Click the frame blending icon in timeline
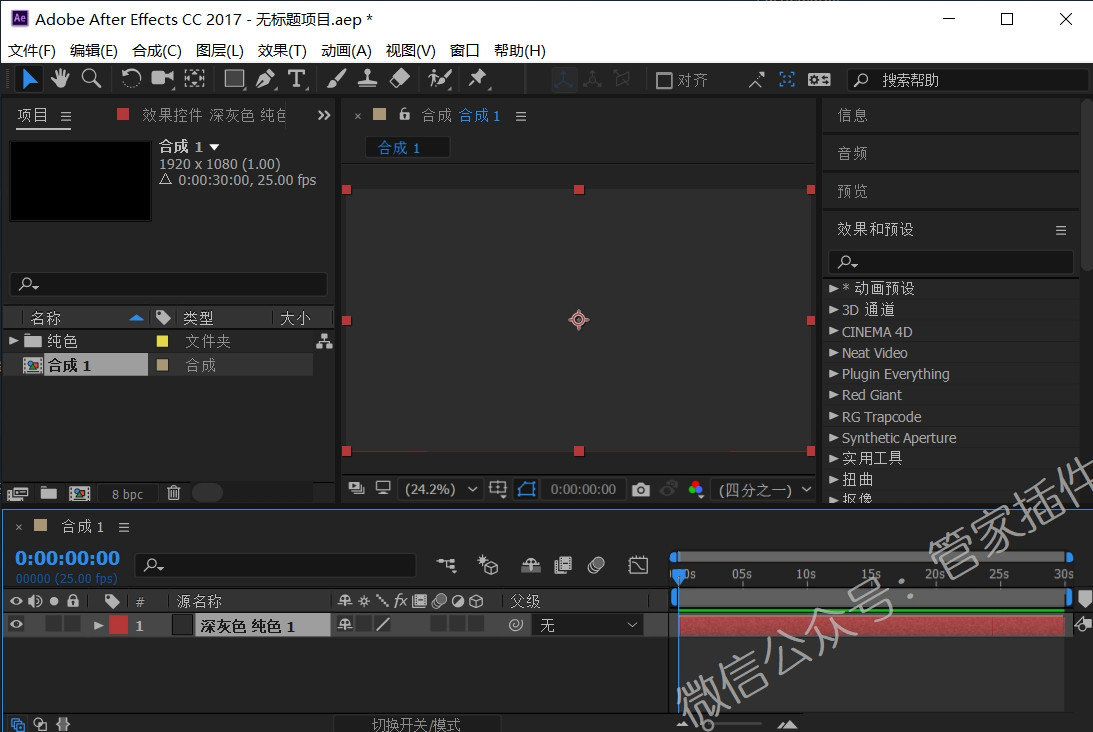The image size is (1093, 732). pyautogui.click(x=563, y=565)
